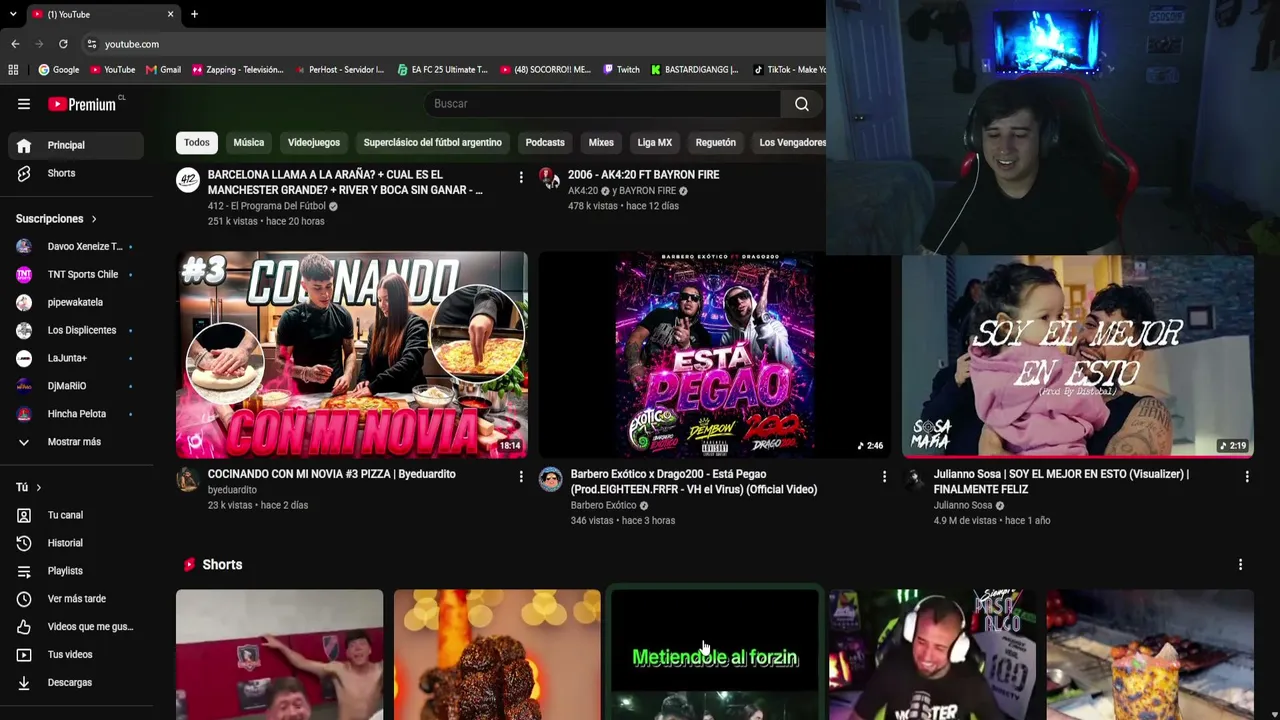The height and width of the screenshot is (720, 1280).
Task: Open TNT Sports Chile subscription
Action: [x=76, y=274]
